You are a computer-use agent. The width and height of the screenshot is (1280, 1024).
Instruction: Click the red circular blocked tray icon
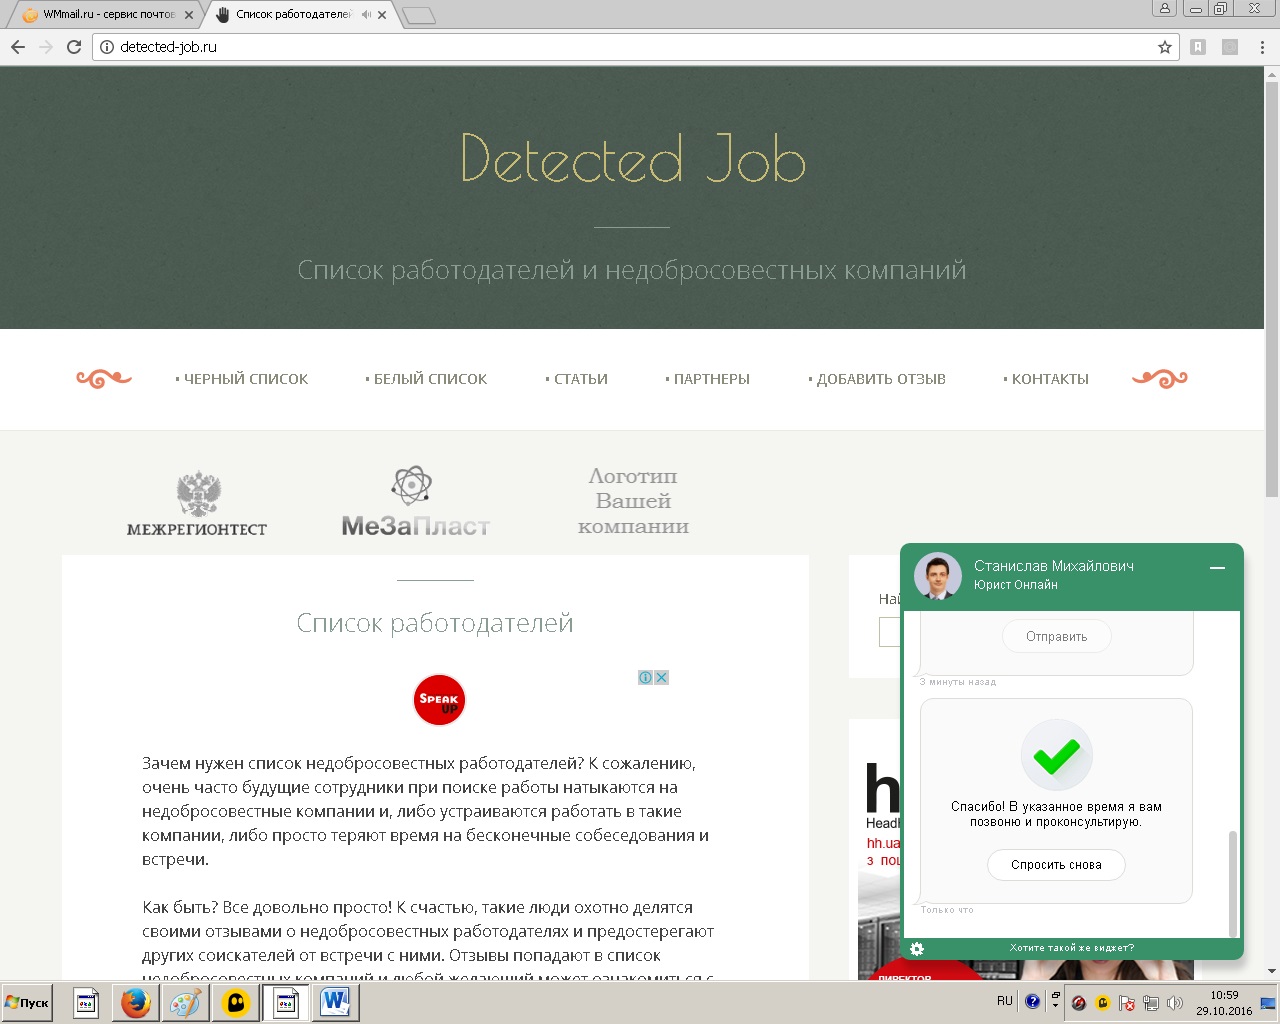click(1079, 1003)
